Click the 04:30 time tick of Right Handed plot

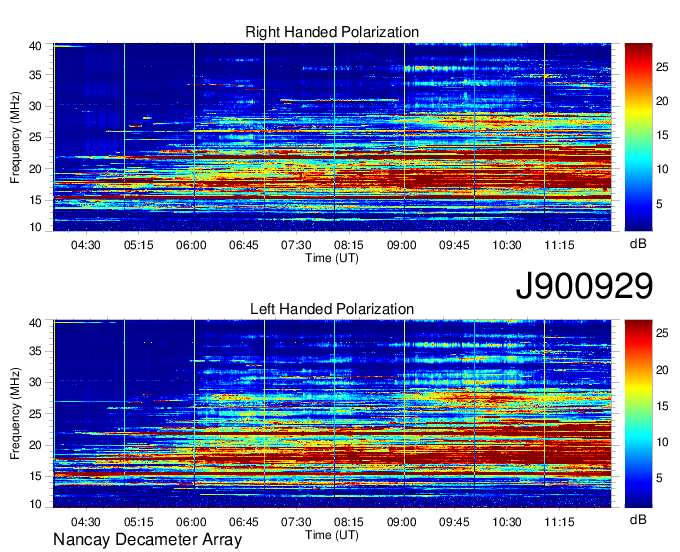pos(86,245)
